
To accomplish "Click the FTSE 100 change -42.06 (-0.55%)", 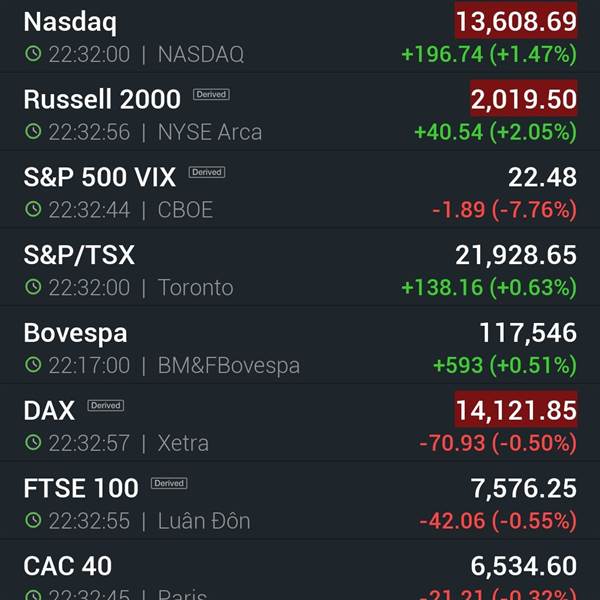I will [498, 521].
